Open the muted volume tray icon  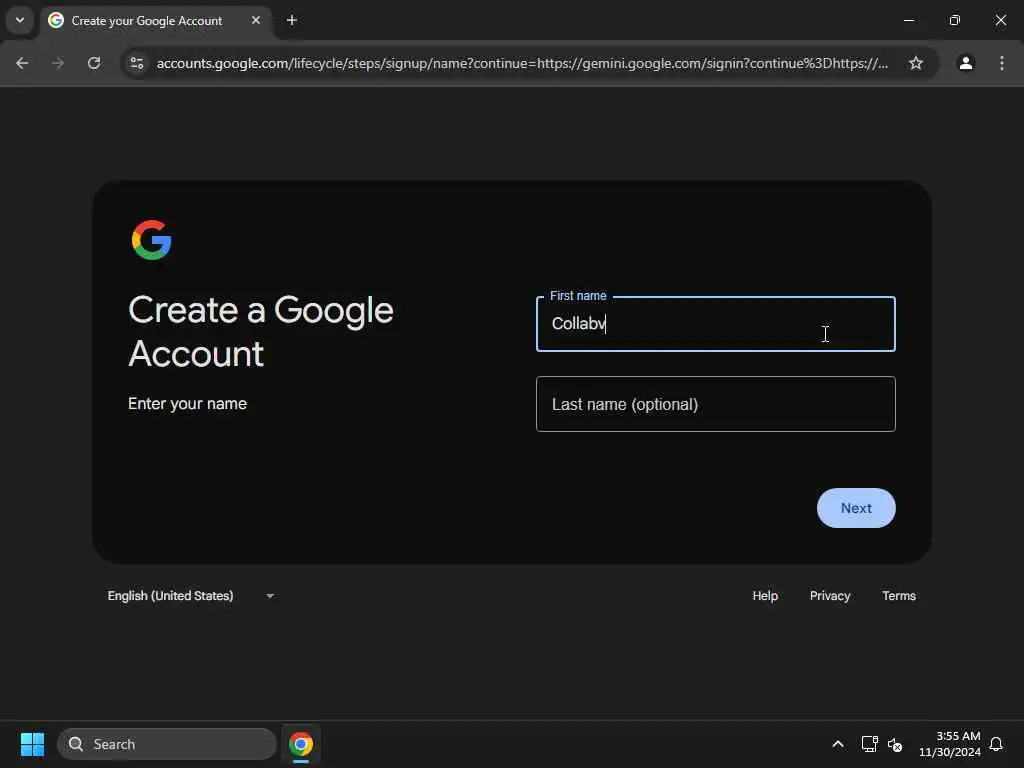pos(895,744)
